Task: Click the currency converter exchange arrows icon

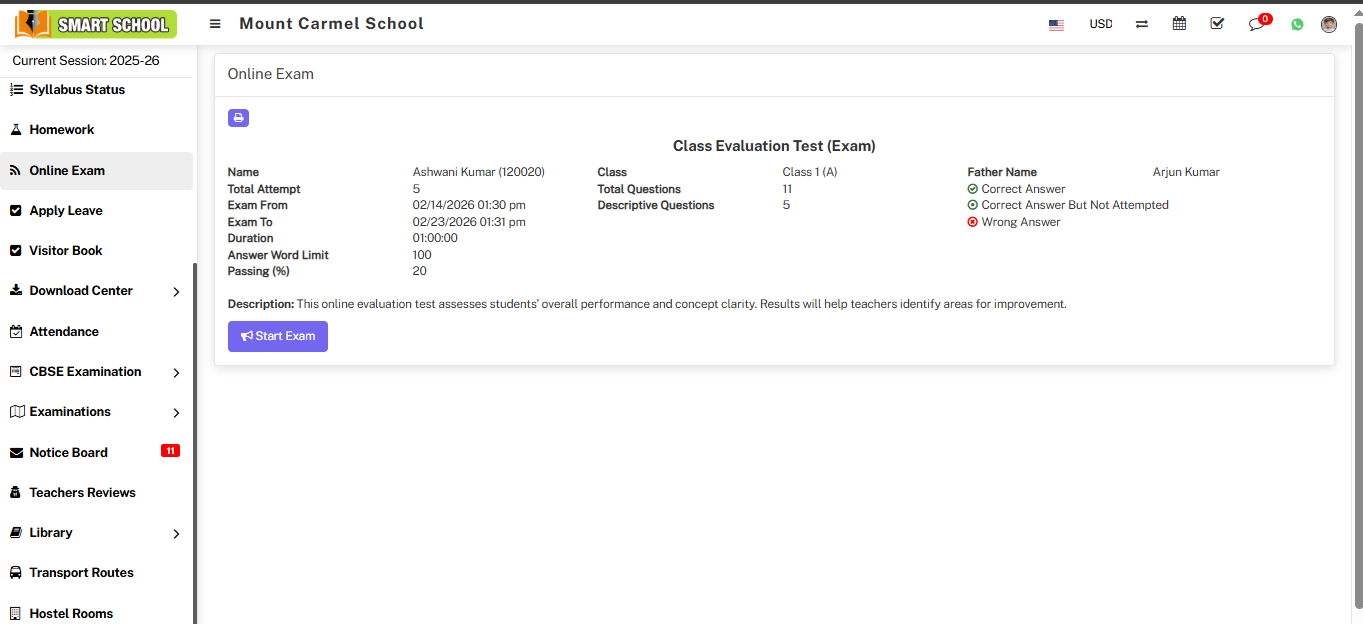Action: click(x=1141, y=23)
